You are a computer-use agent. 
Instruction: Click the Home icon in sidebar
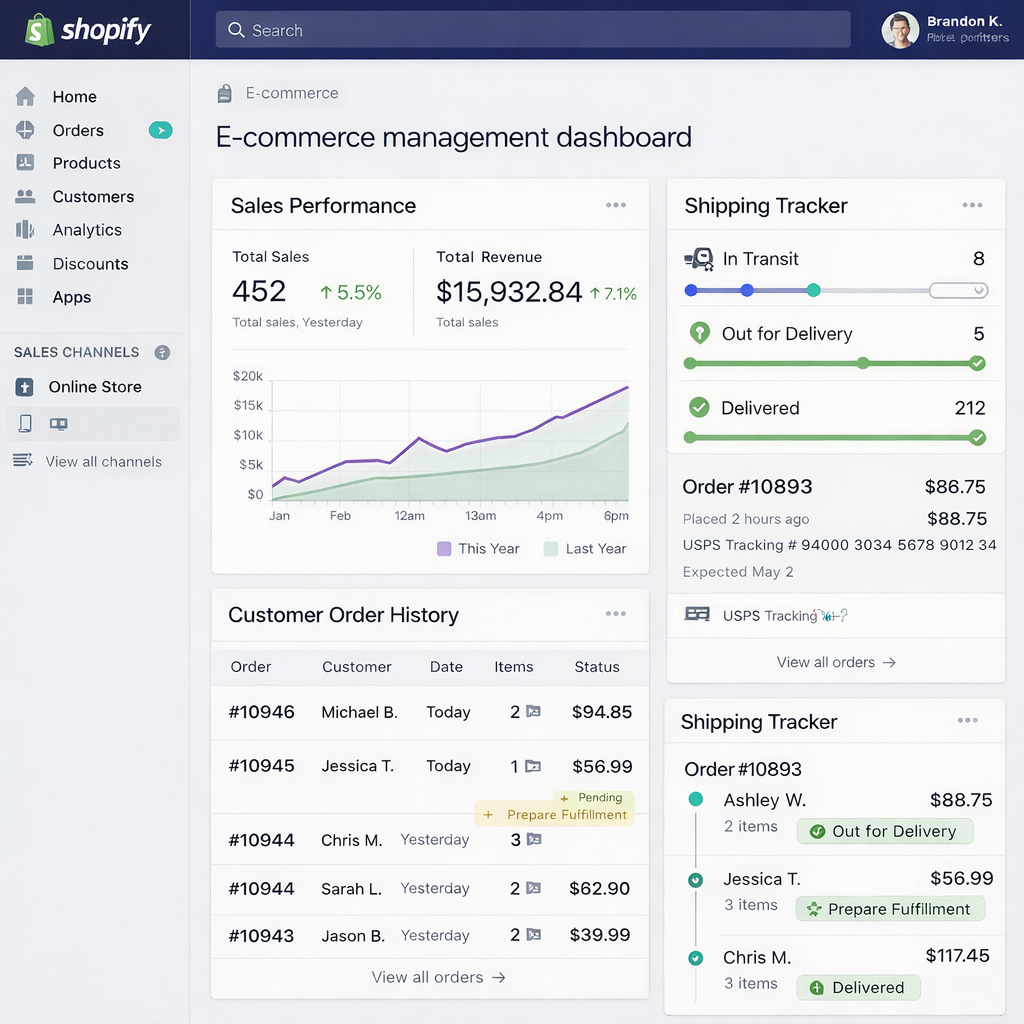[25, 97]
